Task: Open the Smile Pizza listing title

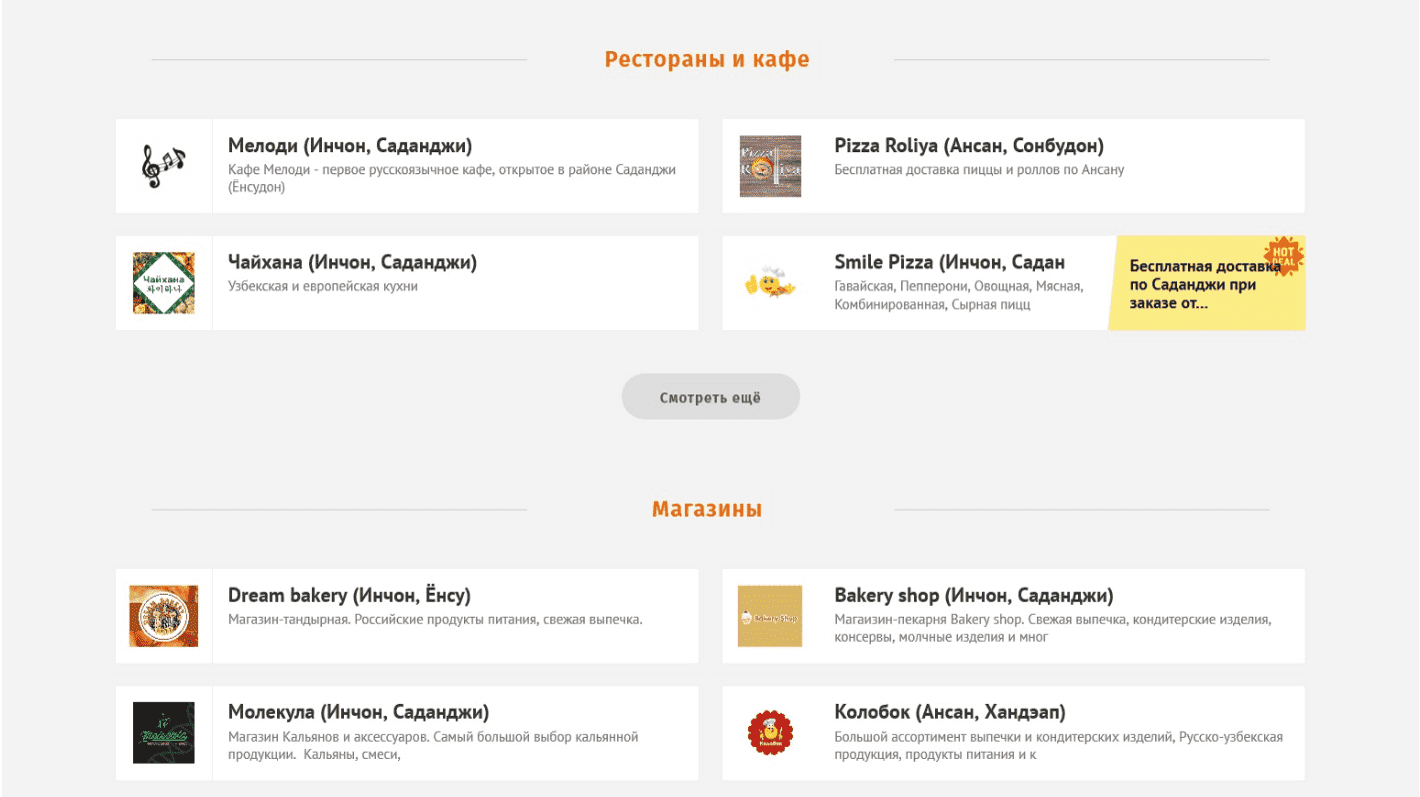Action: (950, 263)
